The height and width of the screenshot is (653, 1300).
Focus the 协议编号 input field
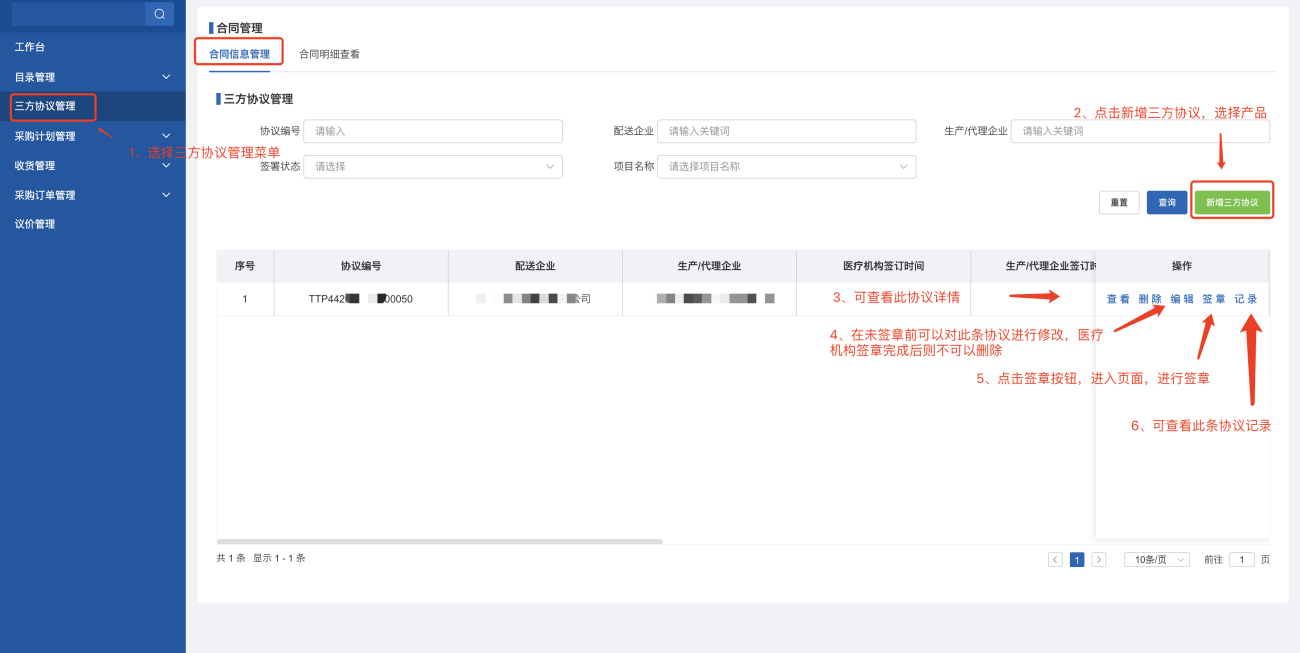(432, 131)
